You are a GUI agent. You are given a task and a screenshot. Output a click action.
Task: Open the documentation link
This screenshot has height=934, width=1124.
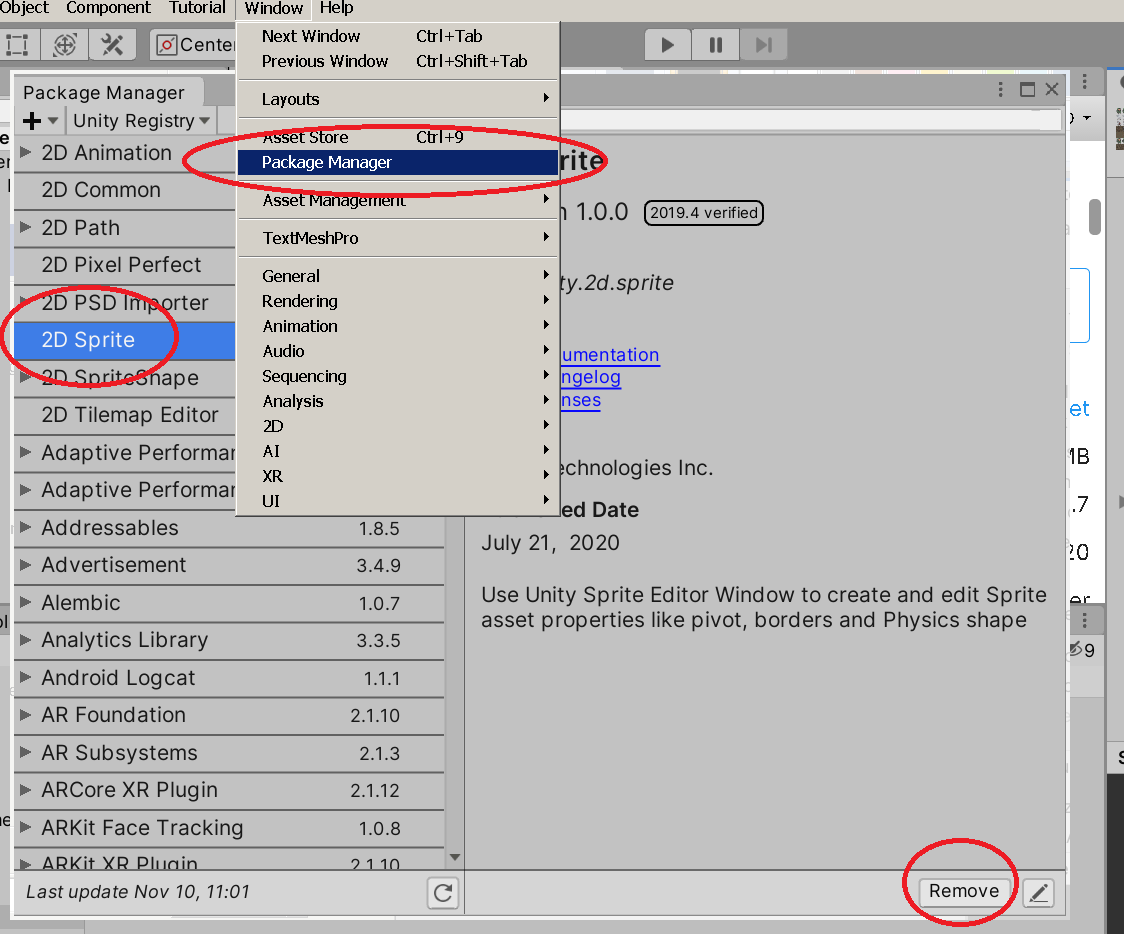click(x=609, y=355)
